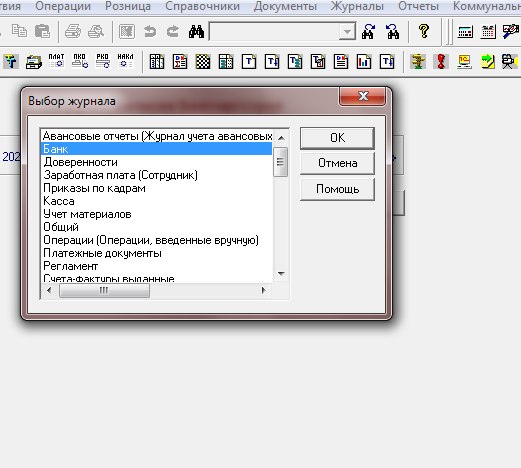Click the ДК document lines icon
This screenshot has height=468, width=521.
click(x=341, y=62)
